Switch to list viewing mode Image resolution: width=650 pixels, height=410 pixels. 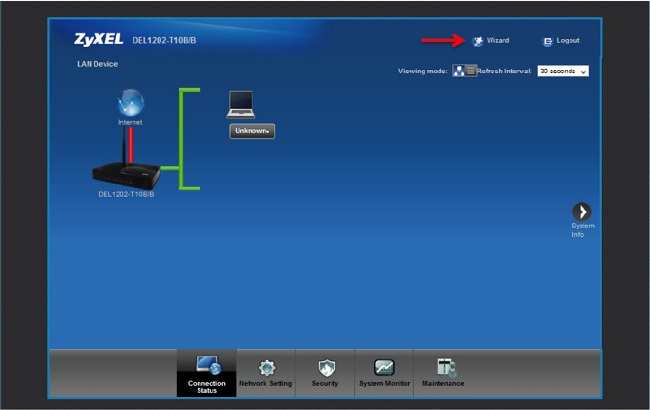tap(471, 71)
